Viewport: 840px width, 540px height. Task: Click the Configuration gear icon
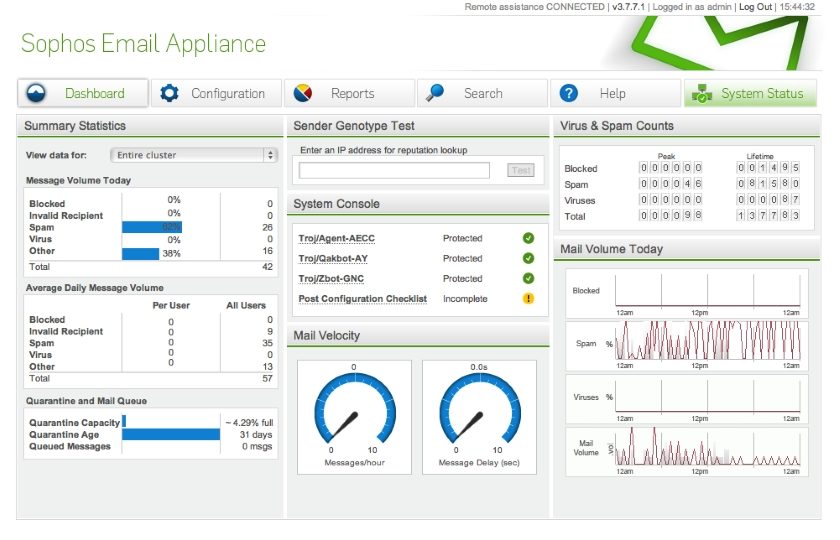pyautogui.click(x=169, y=93)
